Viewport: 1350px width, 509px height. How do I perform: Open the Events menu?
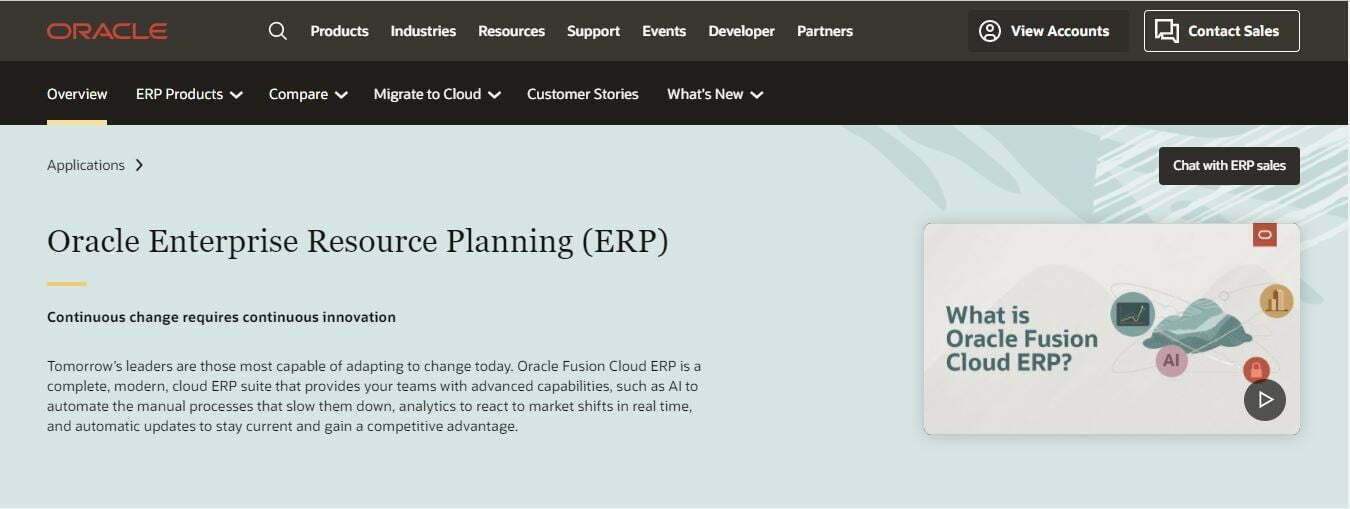[x=664, y=31]
